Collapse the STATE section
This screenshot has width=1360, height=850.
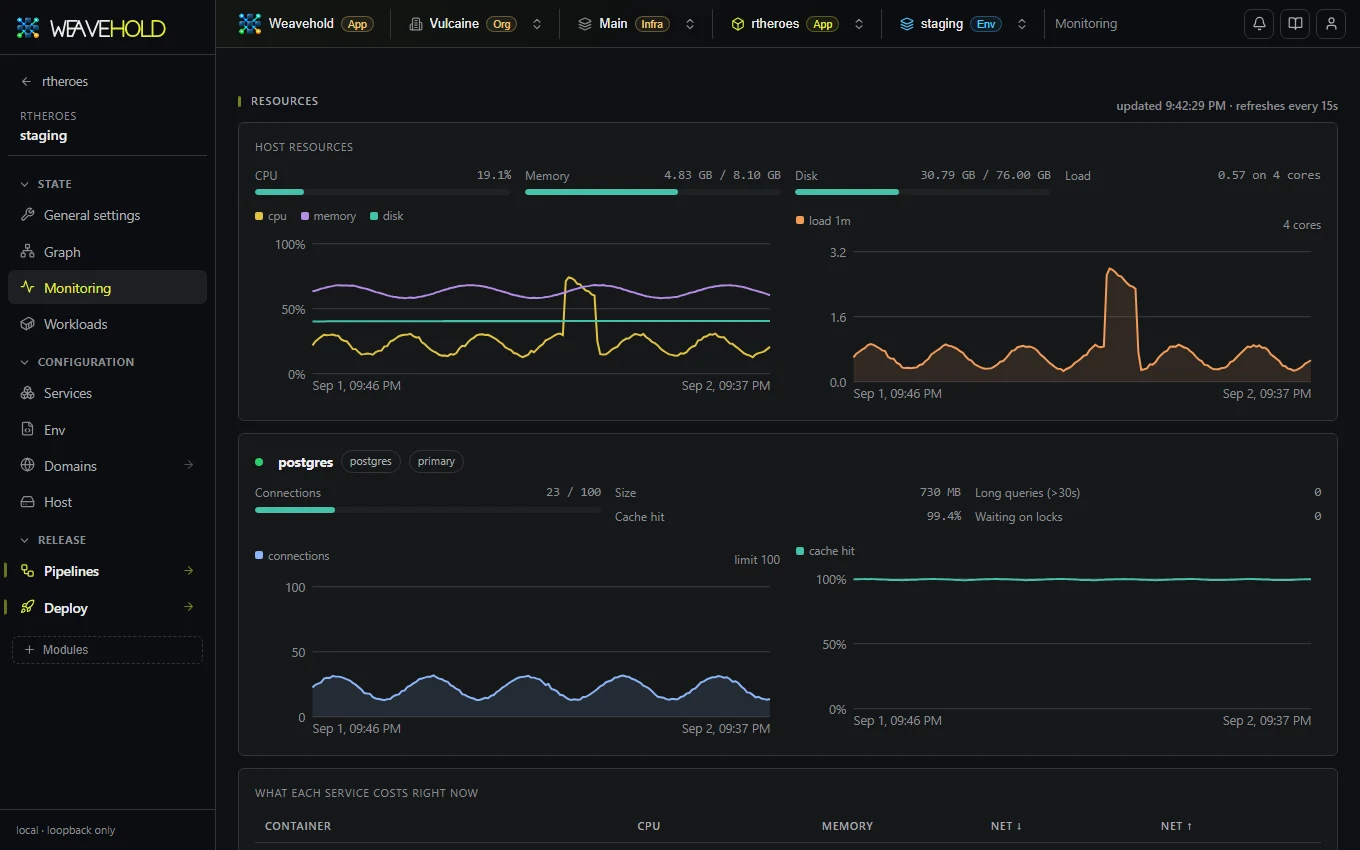click(46, 184)
